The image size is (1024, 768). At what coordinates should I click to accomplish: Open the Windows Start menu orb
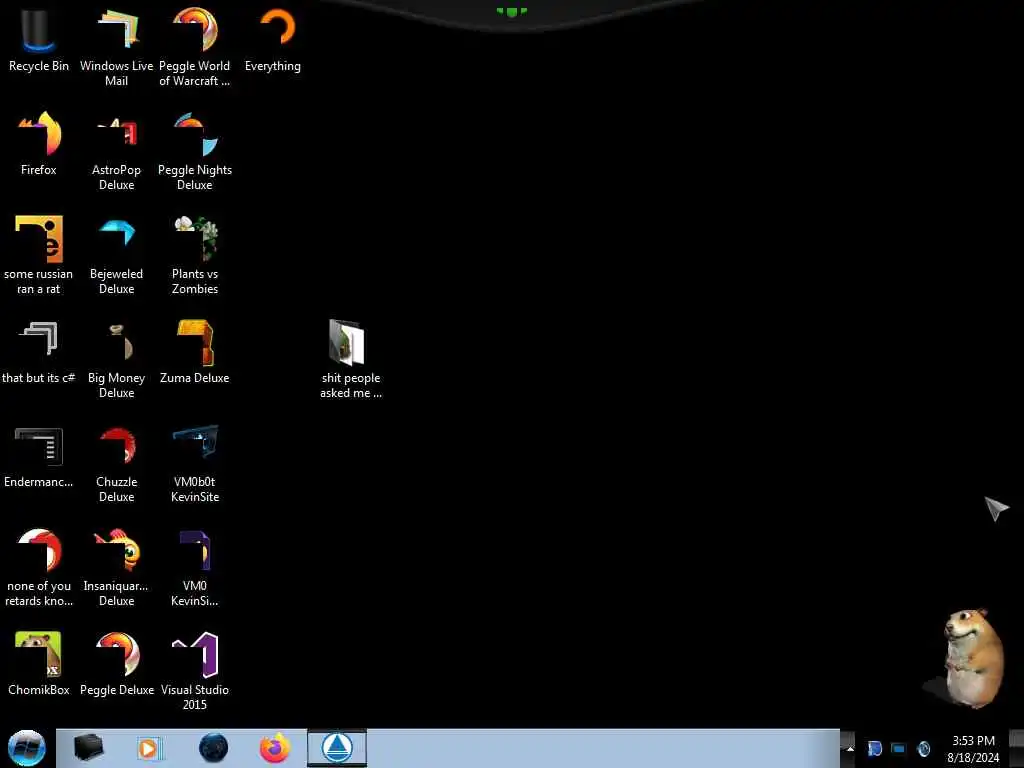[27, 748]
